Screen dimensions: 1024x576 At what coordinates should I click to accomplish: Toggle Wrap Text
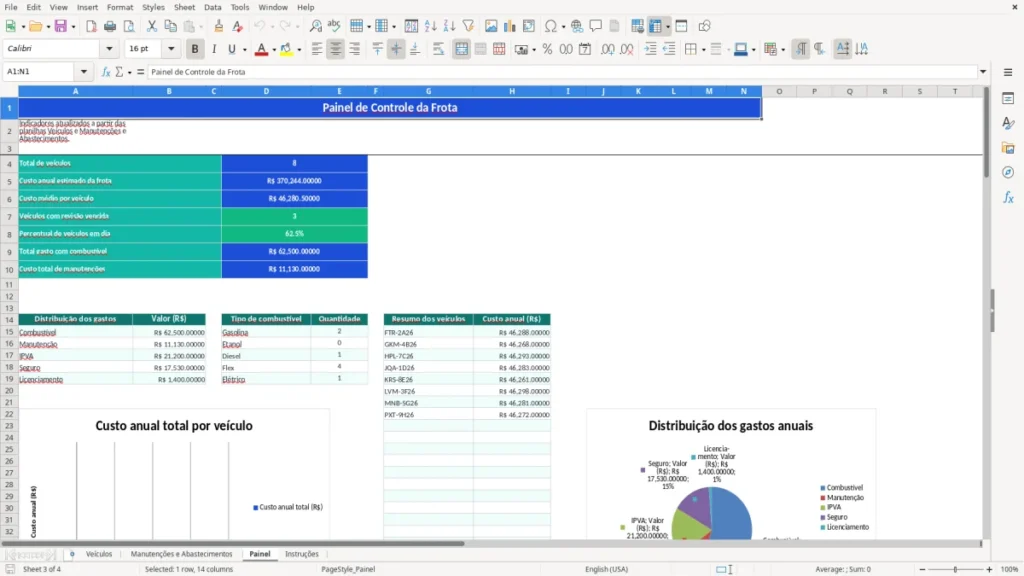(x=438, y=49)
